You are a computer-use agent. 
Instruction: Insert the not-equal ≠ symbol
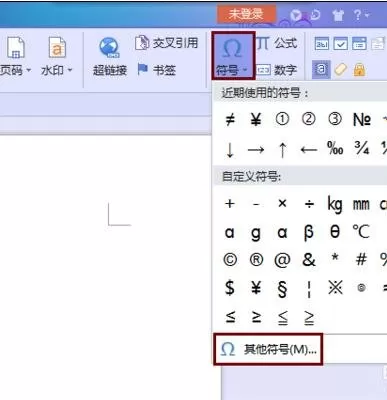230,119
